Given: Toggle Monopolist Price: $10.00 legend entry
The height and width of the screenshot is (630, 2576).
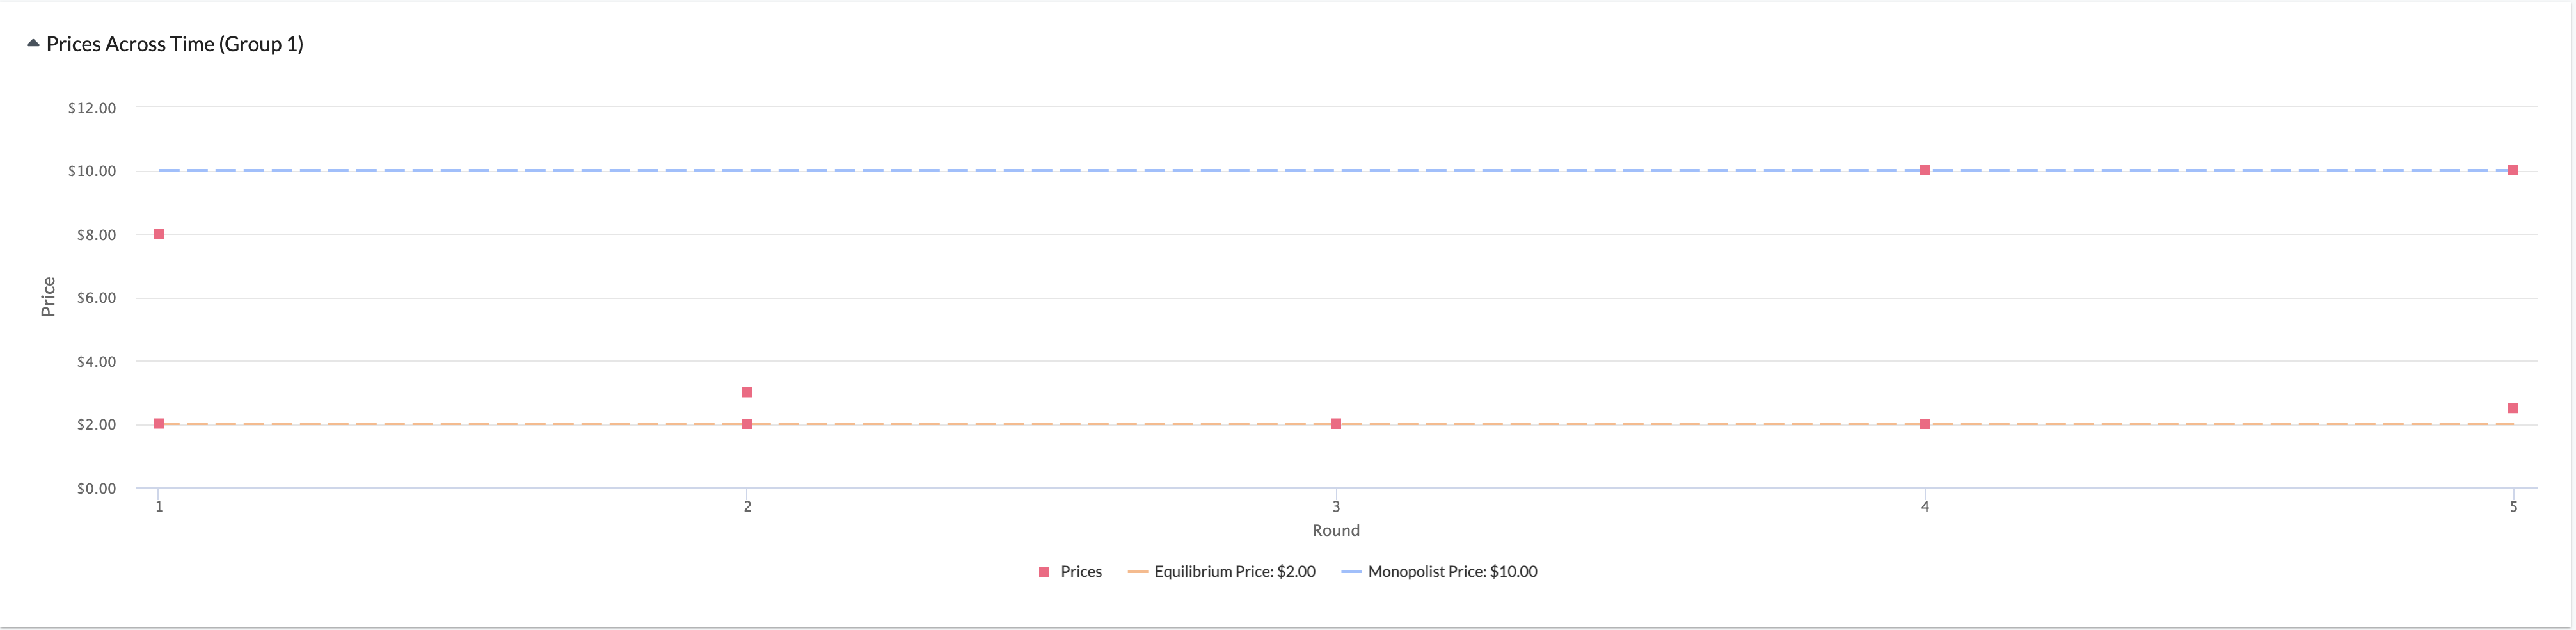Looking at the screenshot, I should point(1439,572).
